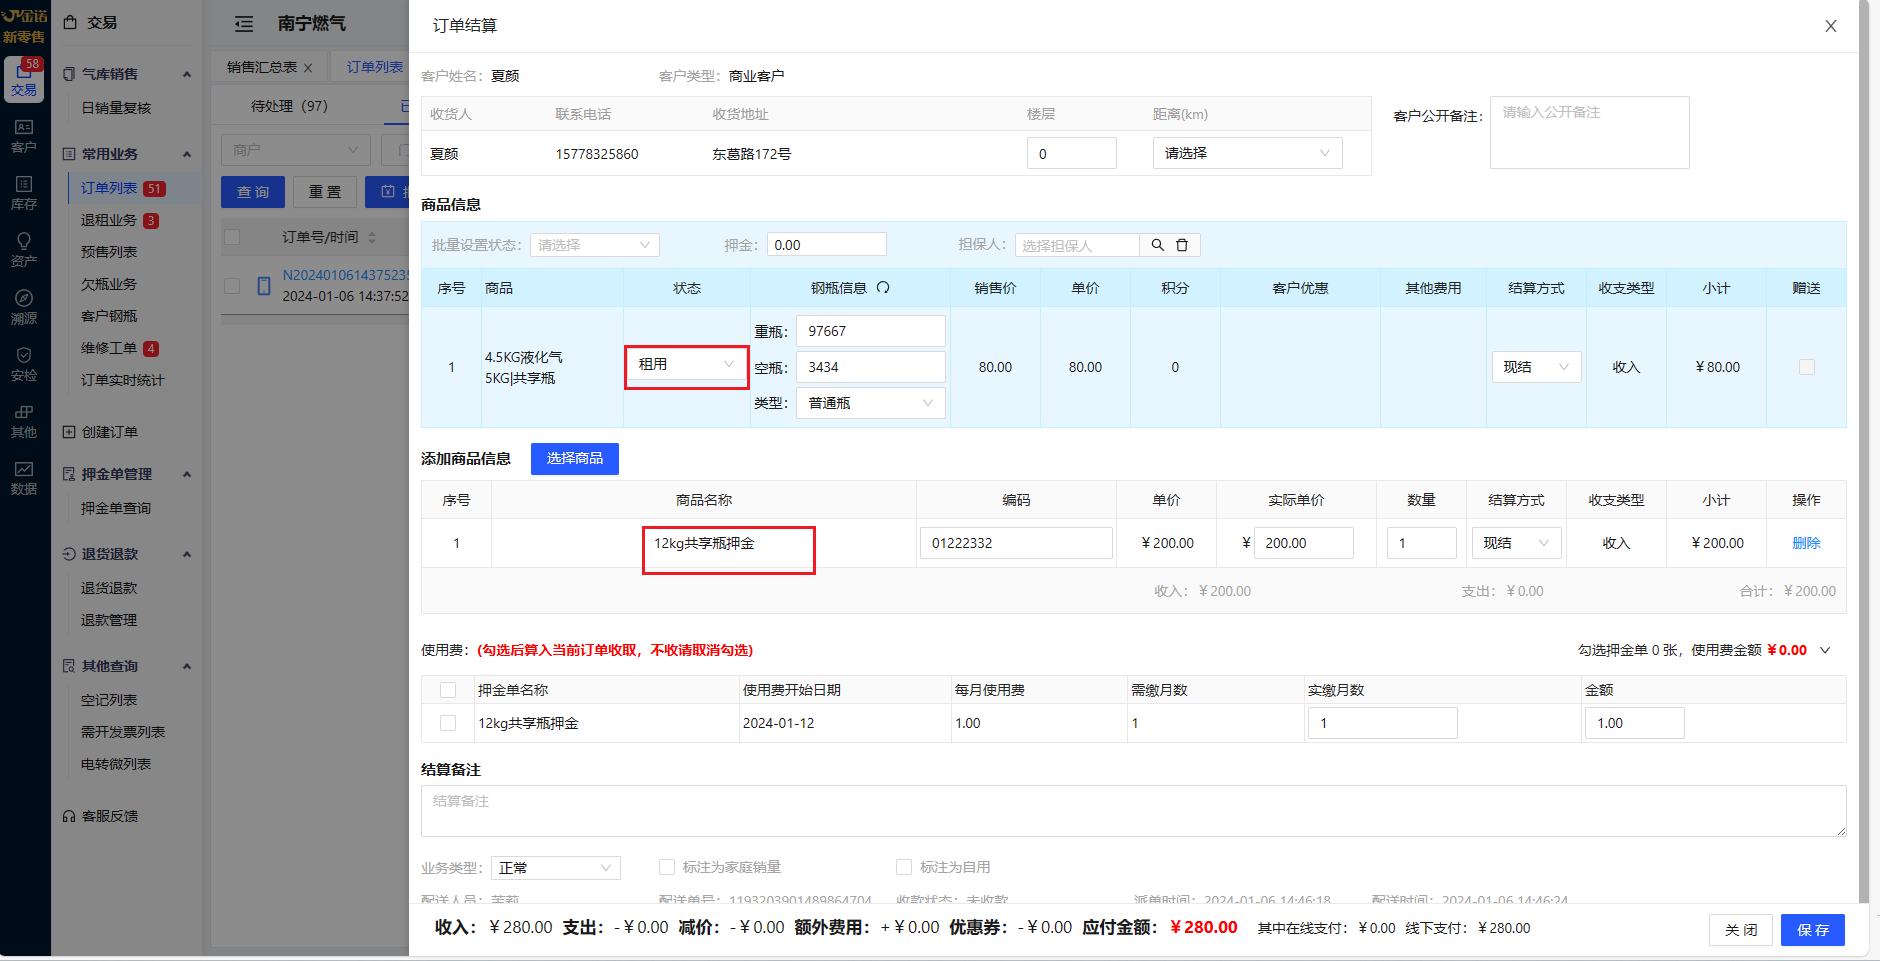Select the 待处理 (97) filter tab

point(289,106)
